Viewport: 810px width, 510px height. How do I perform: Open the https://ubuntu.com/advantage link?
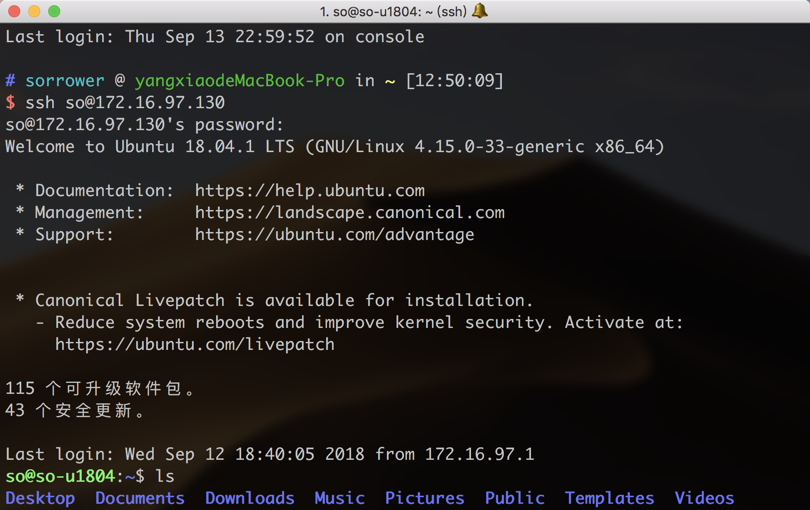pyautogui.click(x=334, y=234)
